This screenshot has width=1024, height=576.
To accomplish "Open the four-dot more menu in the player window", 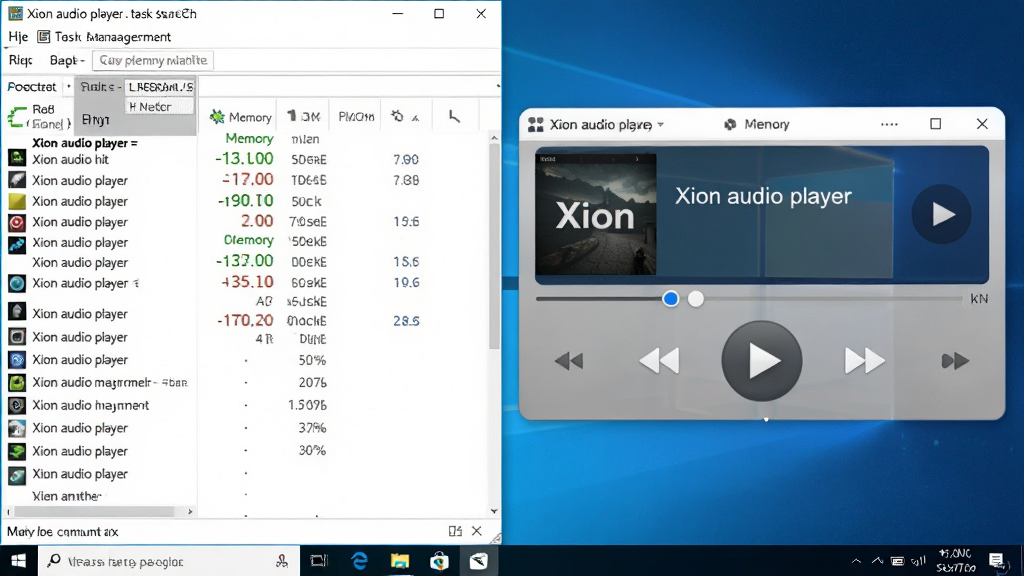I will (x=889, y=124).
